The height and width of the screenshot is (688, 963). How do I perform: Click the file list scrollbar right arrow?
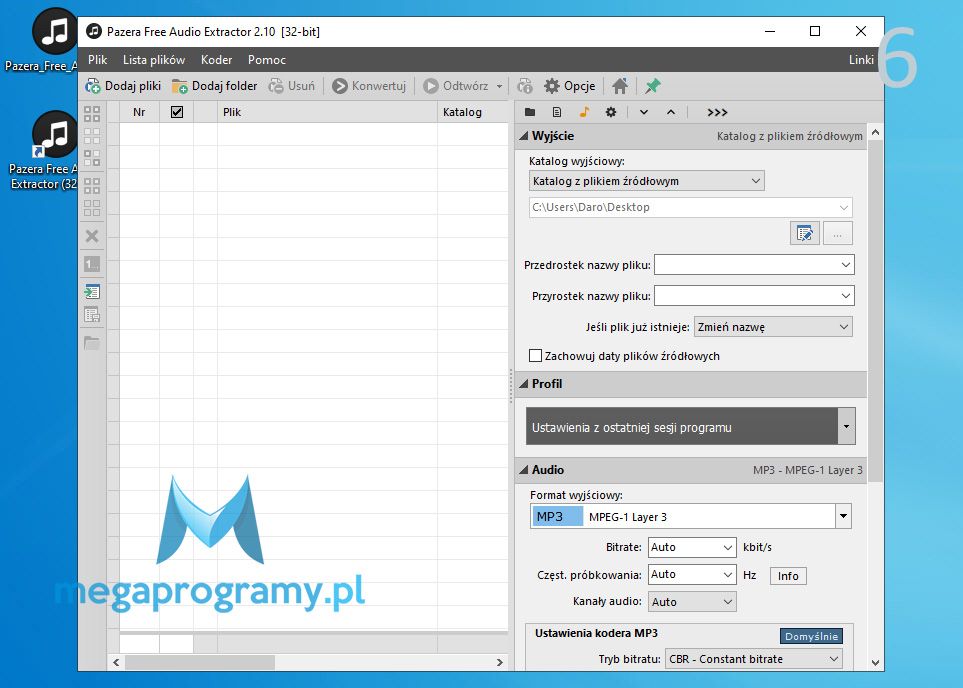499,662
